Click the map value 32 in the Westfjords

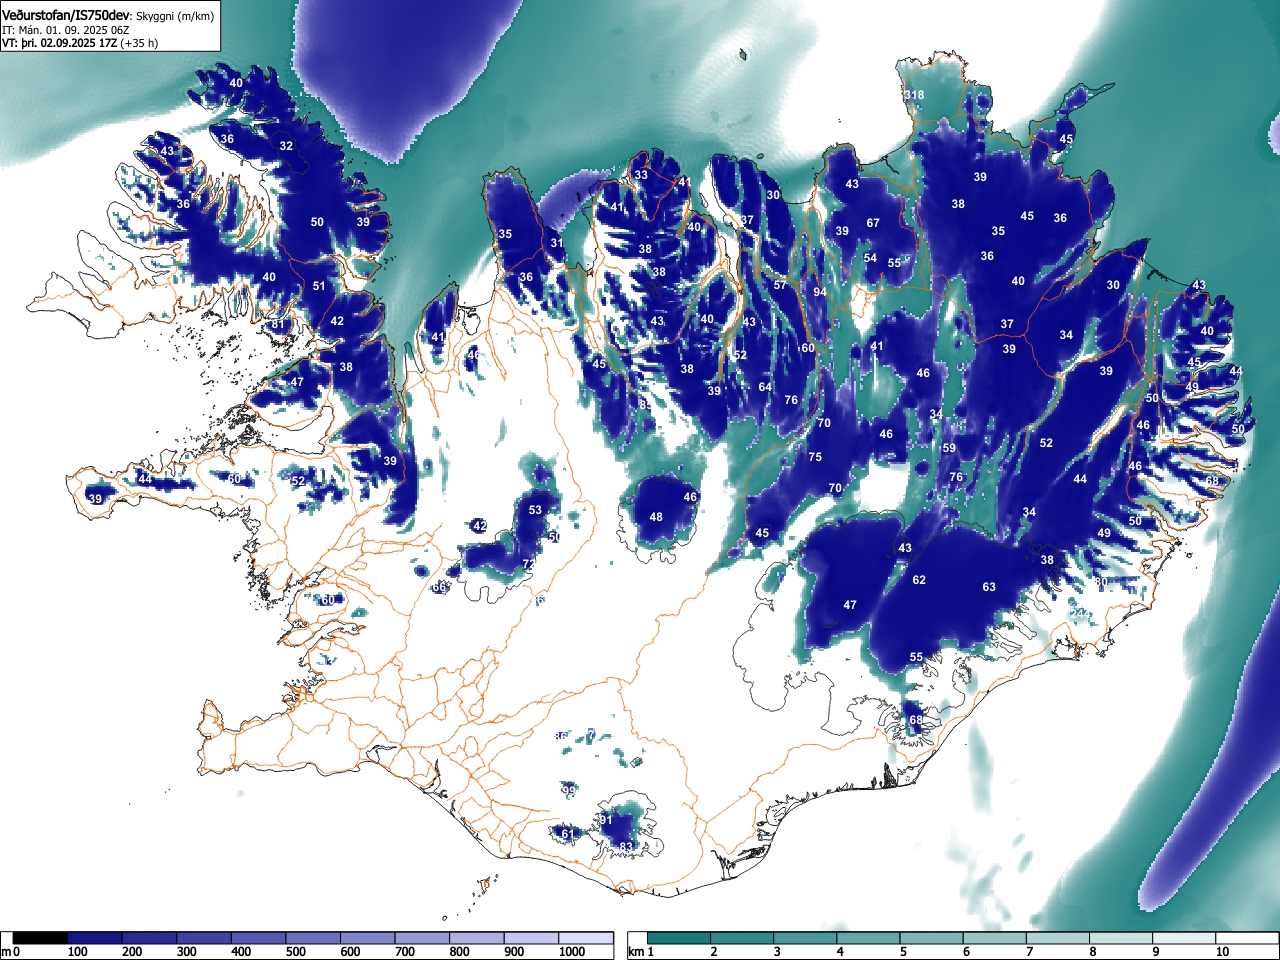point(286,146)
